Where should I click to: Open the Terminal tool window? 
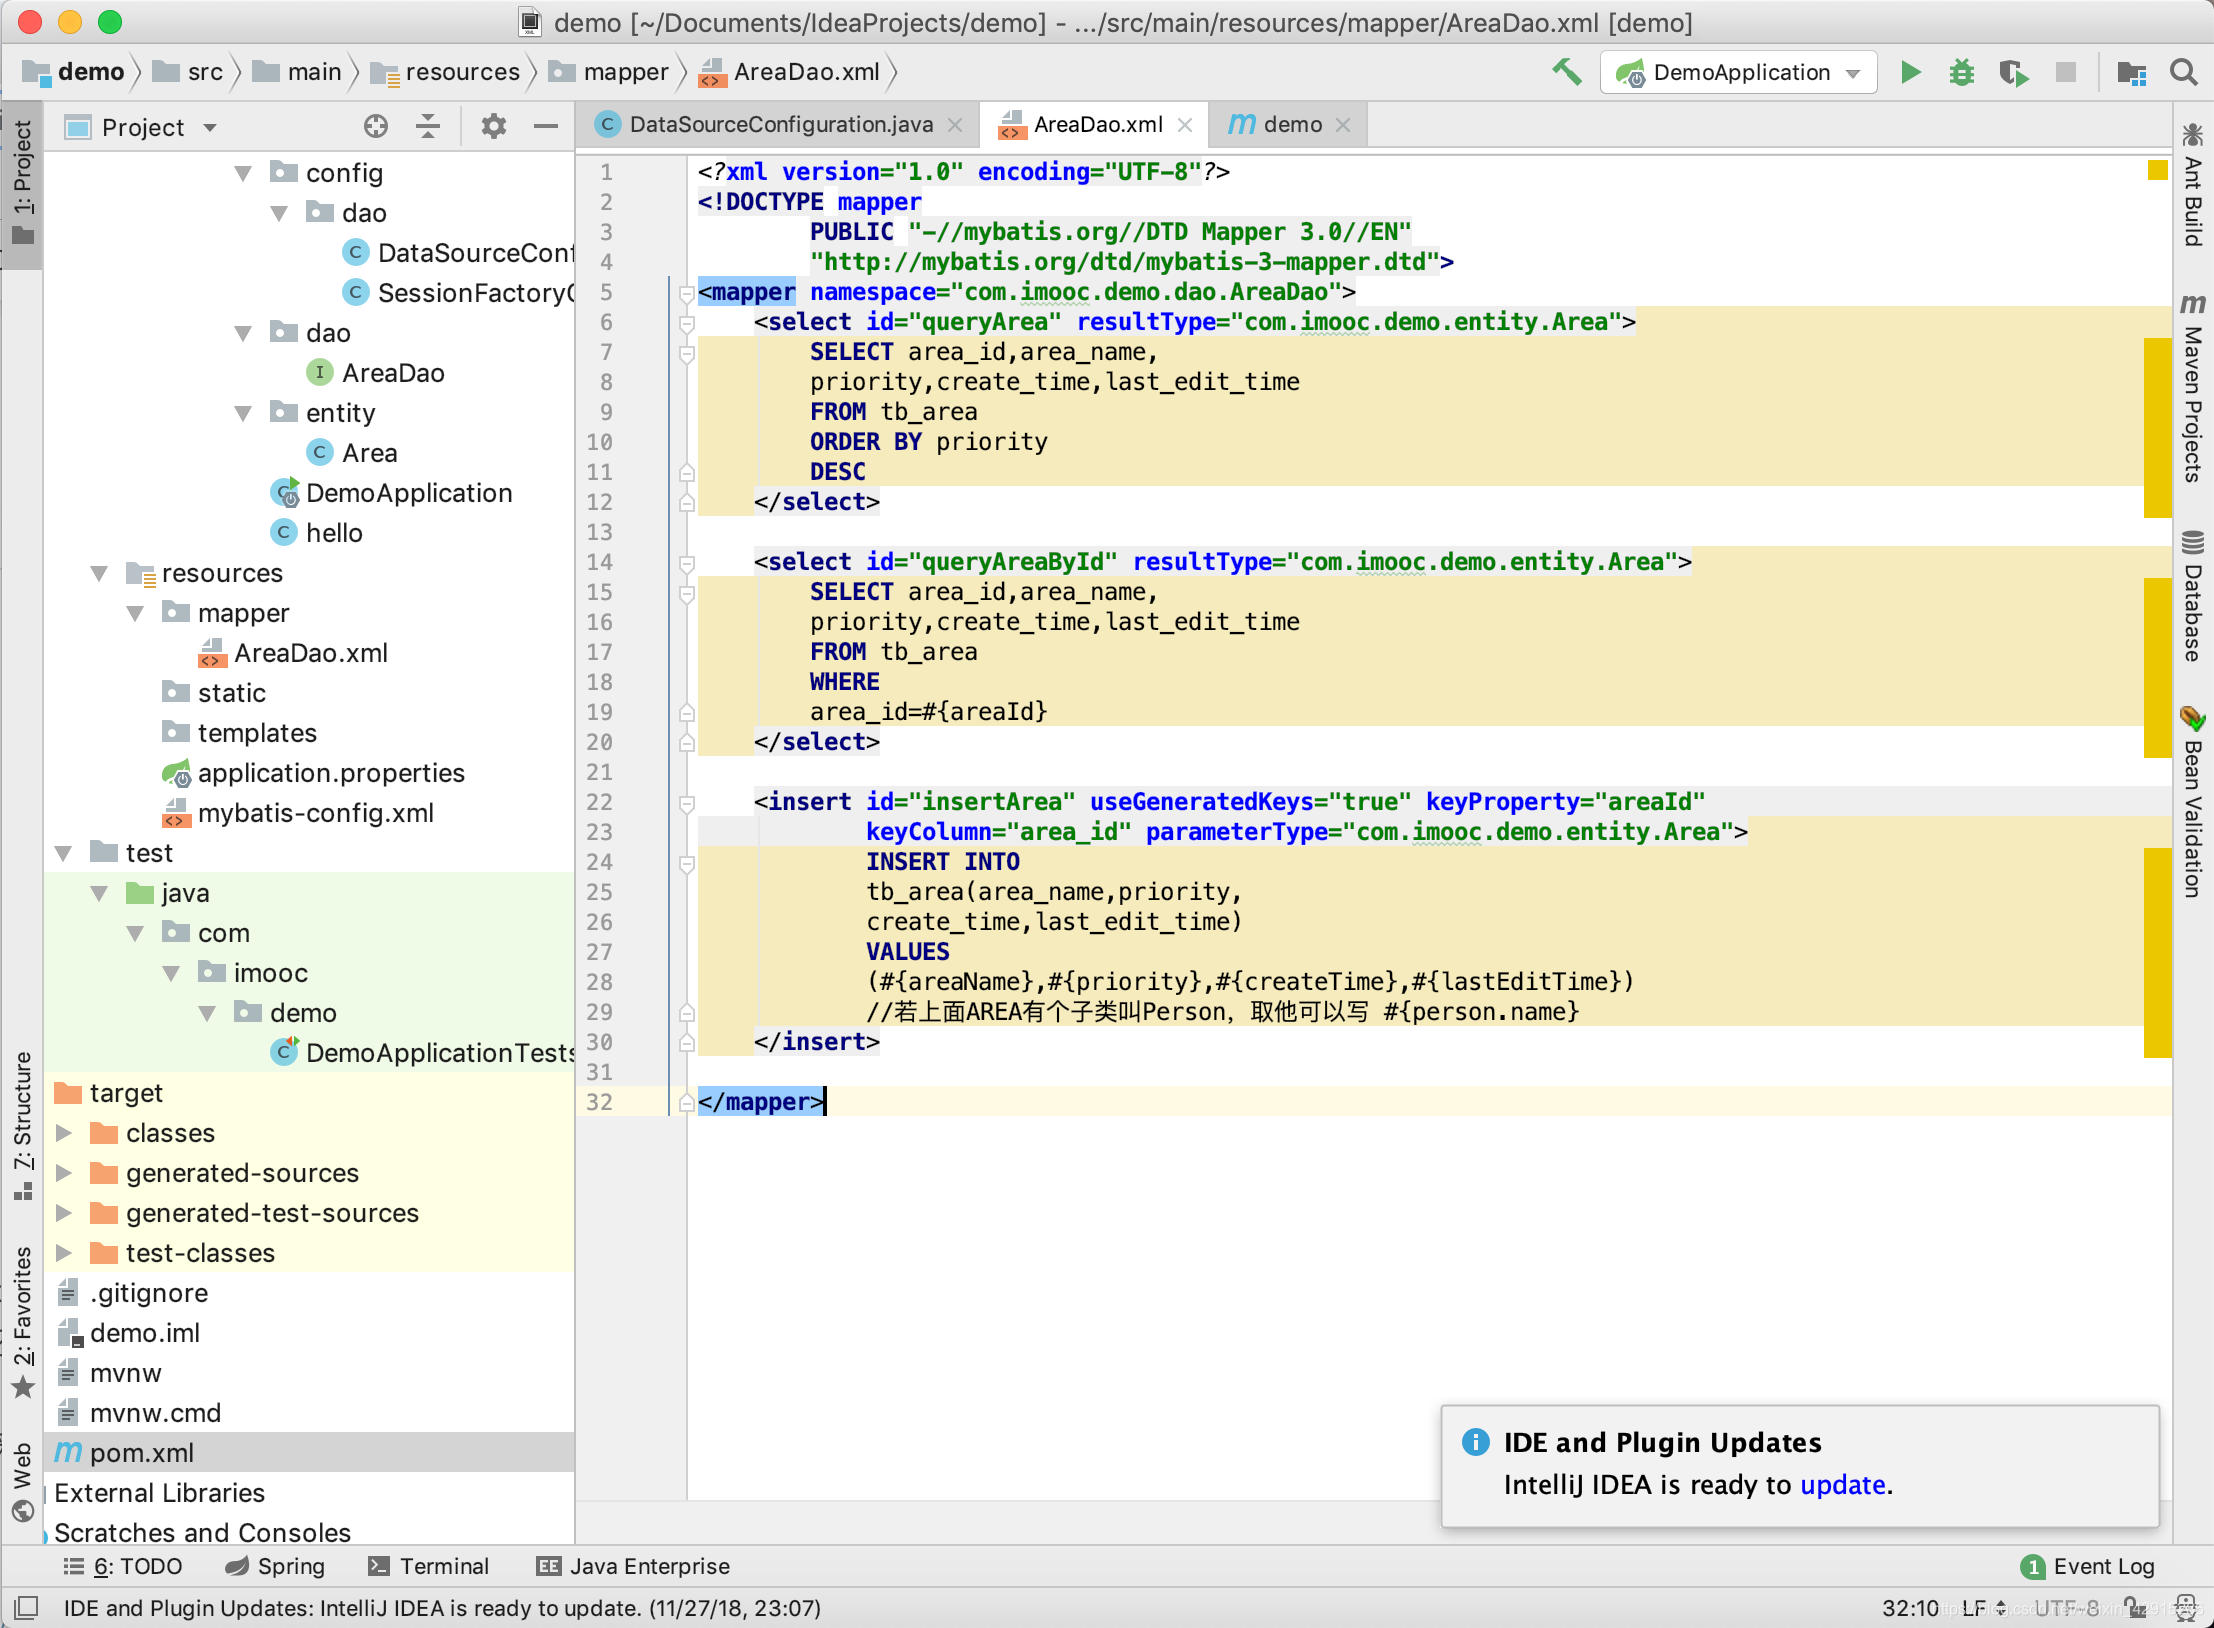coord(429,1566)
